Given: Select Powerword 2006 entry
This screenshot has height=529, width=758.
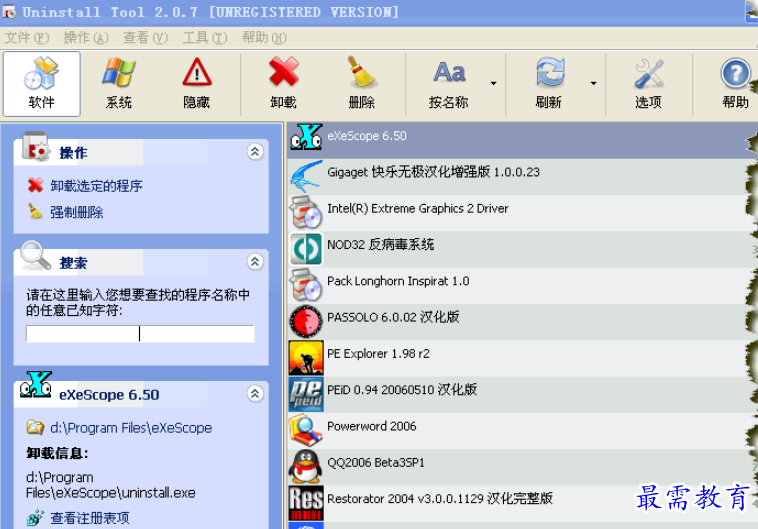Looking at the screenshot, I should [522, 431].
